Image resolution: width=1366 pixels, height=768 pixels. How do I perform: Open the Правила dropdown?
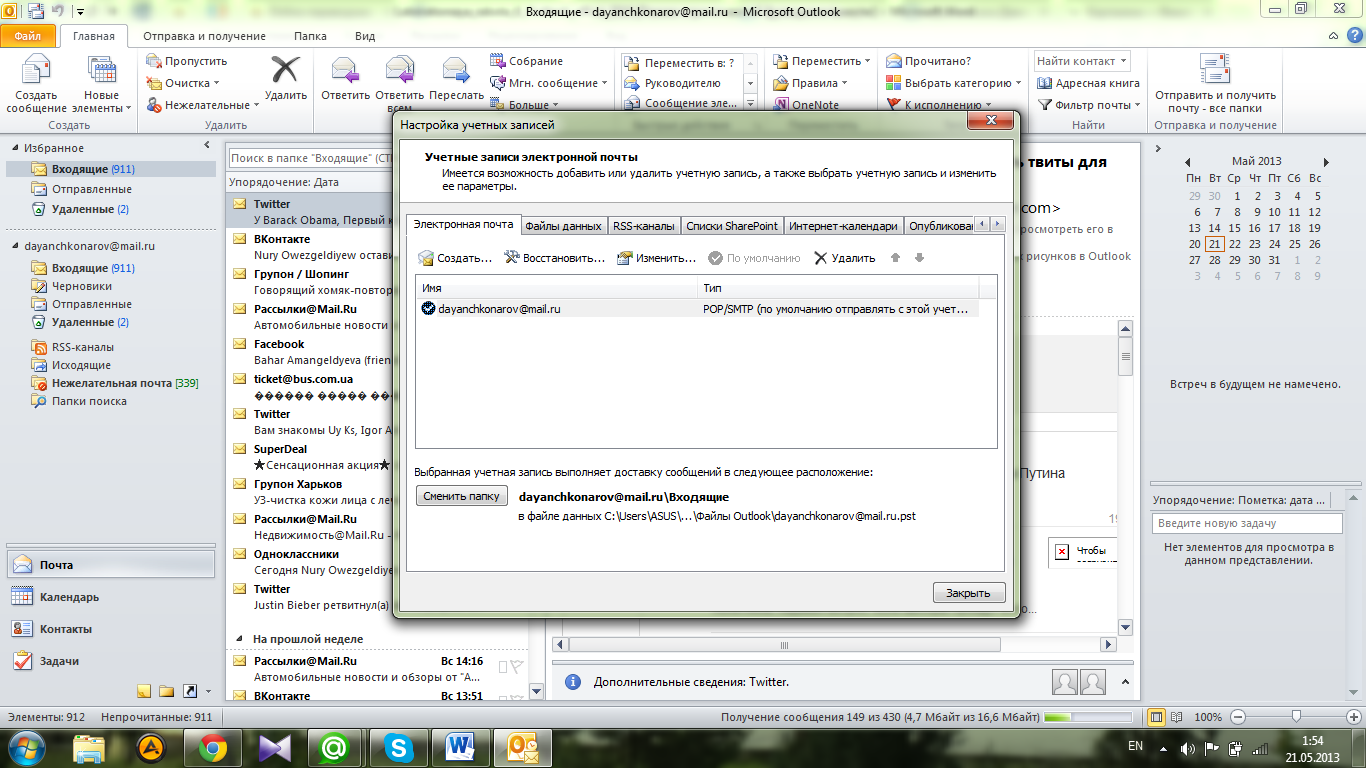pos(813,83)
